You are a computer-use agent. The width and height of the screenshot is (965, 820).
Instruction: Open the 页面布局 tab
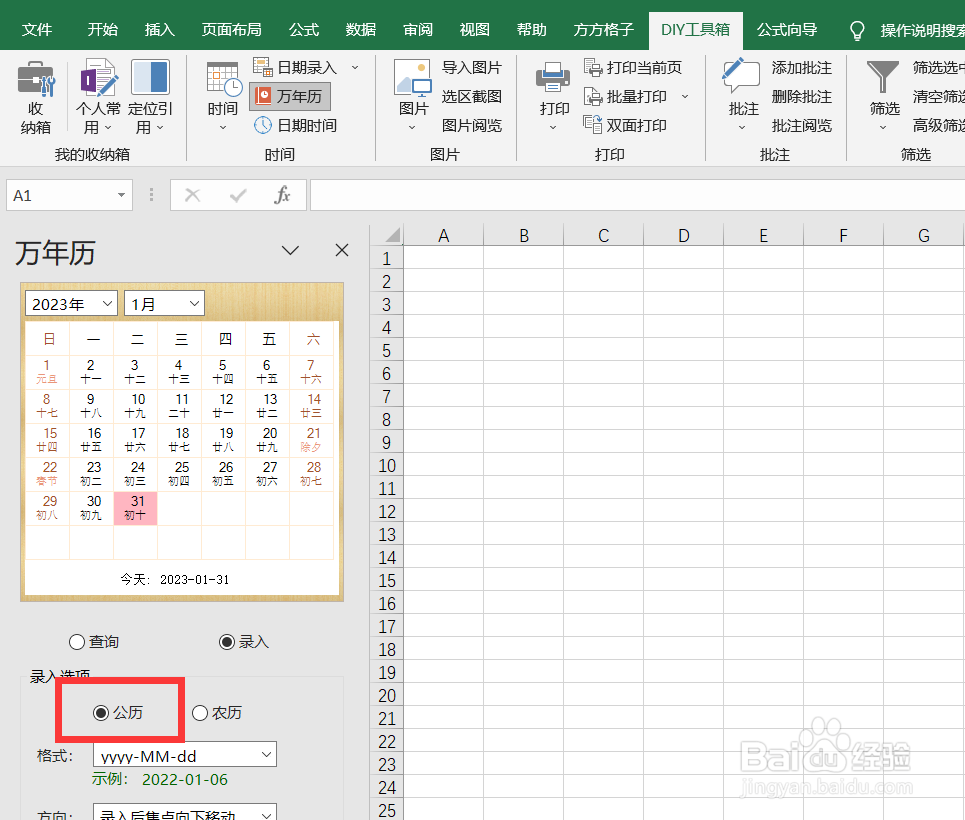click(x=231, y=30)
